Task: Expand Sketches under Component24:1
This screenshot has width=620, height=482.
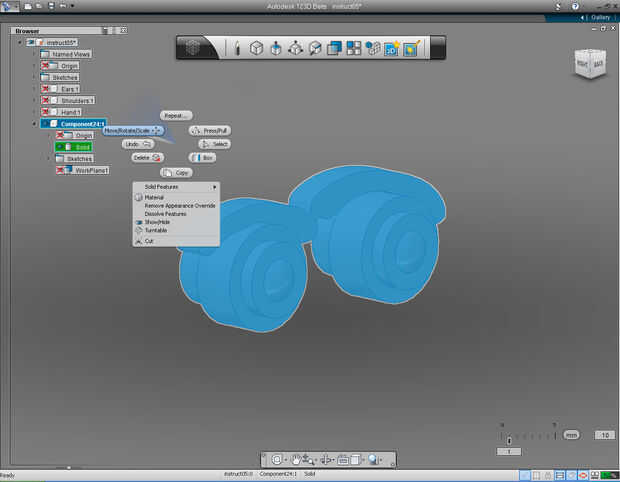Action: click(49, 159)
